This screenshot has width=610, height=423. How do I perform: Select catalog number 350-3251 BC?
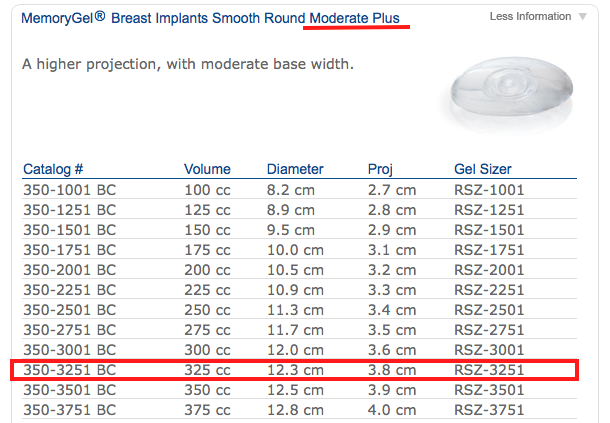(x=70, y=370)
